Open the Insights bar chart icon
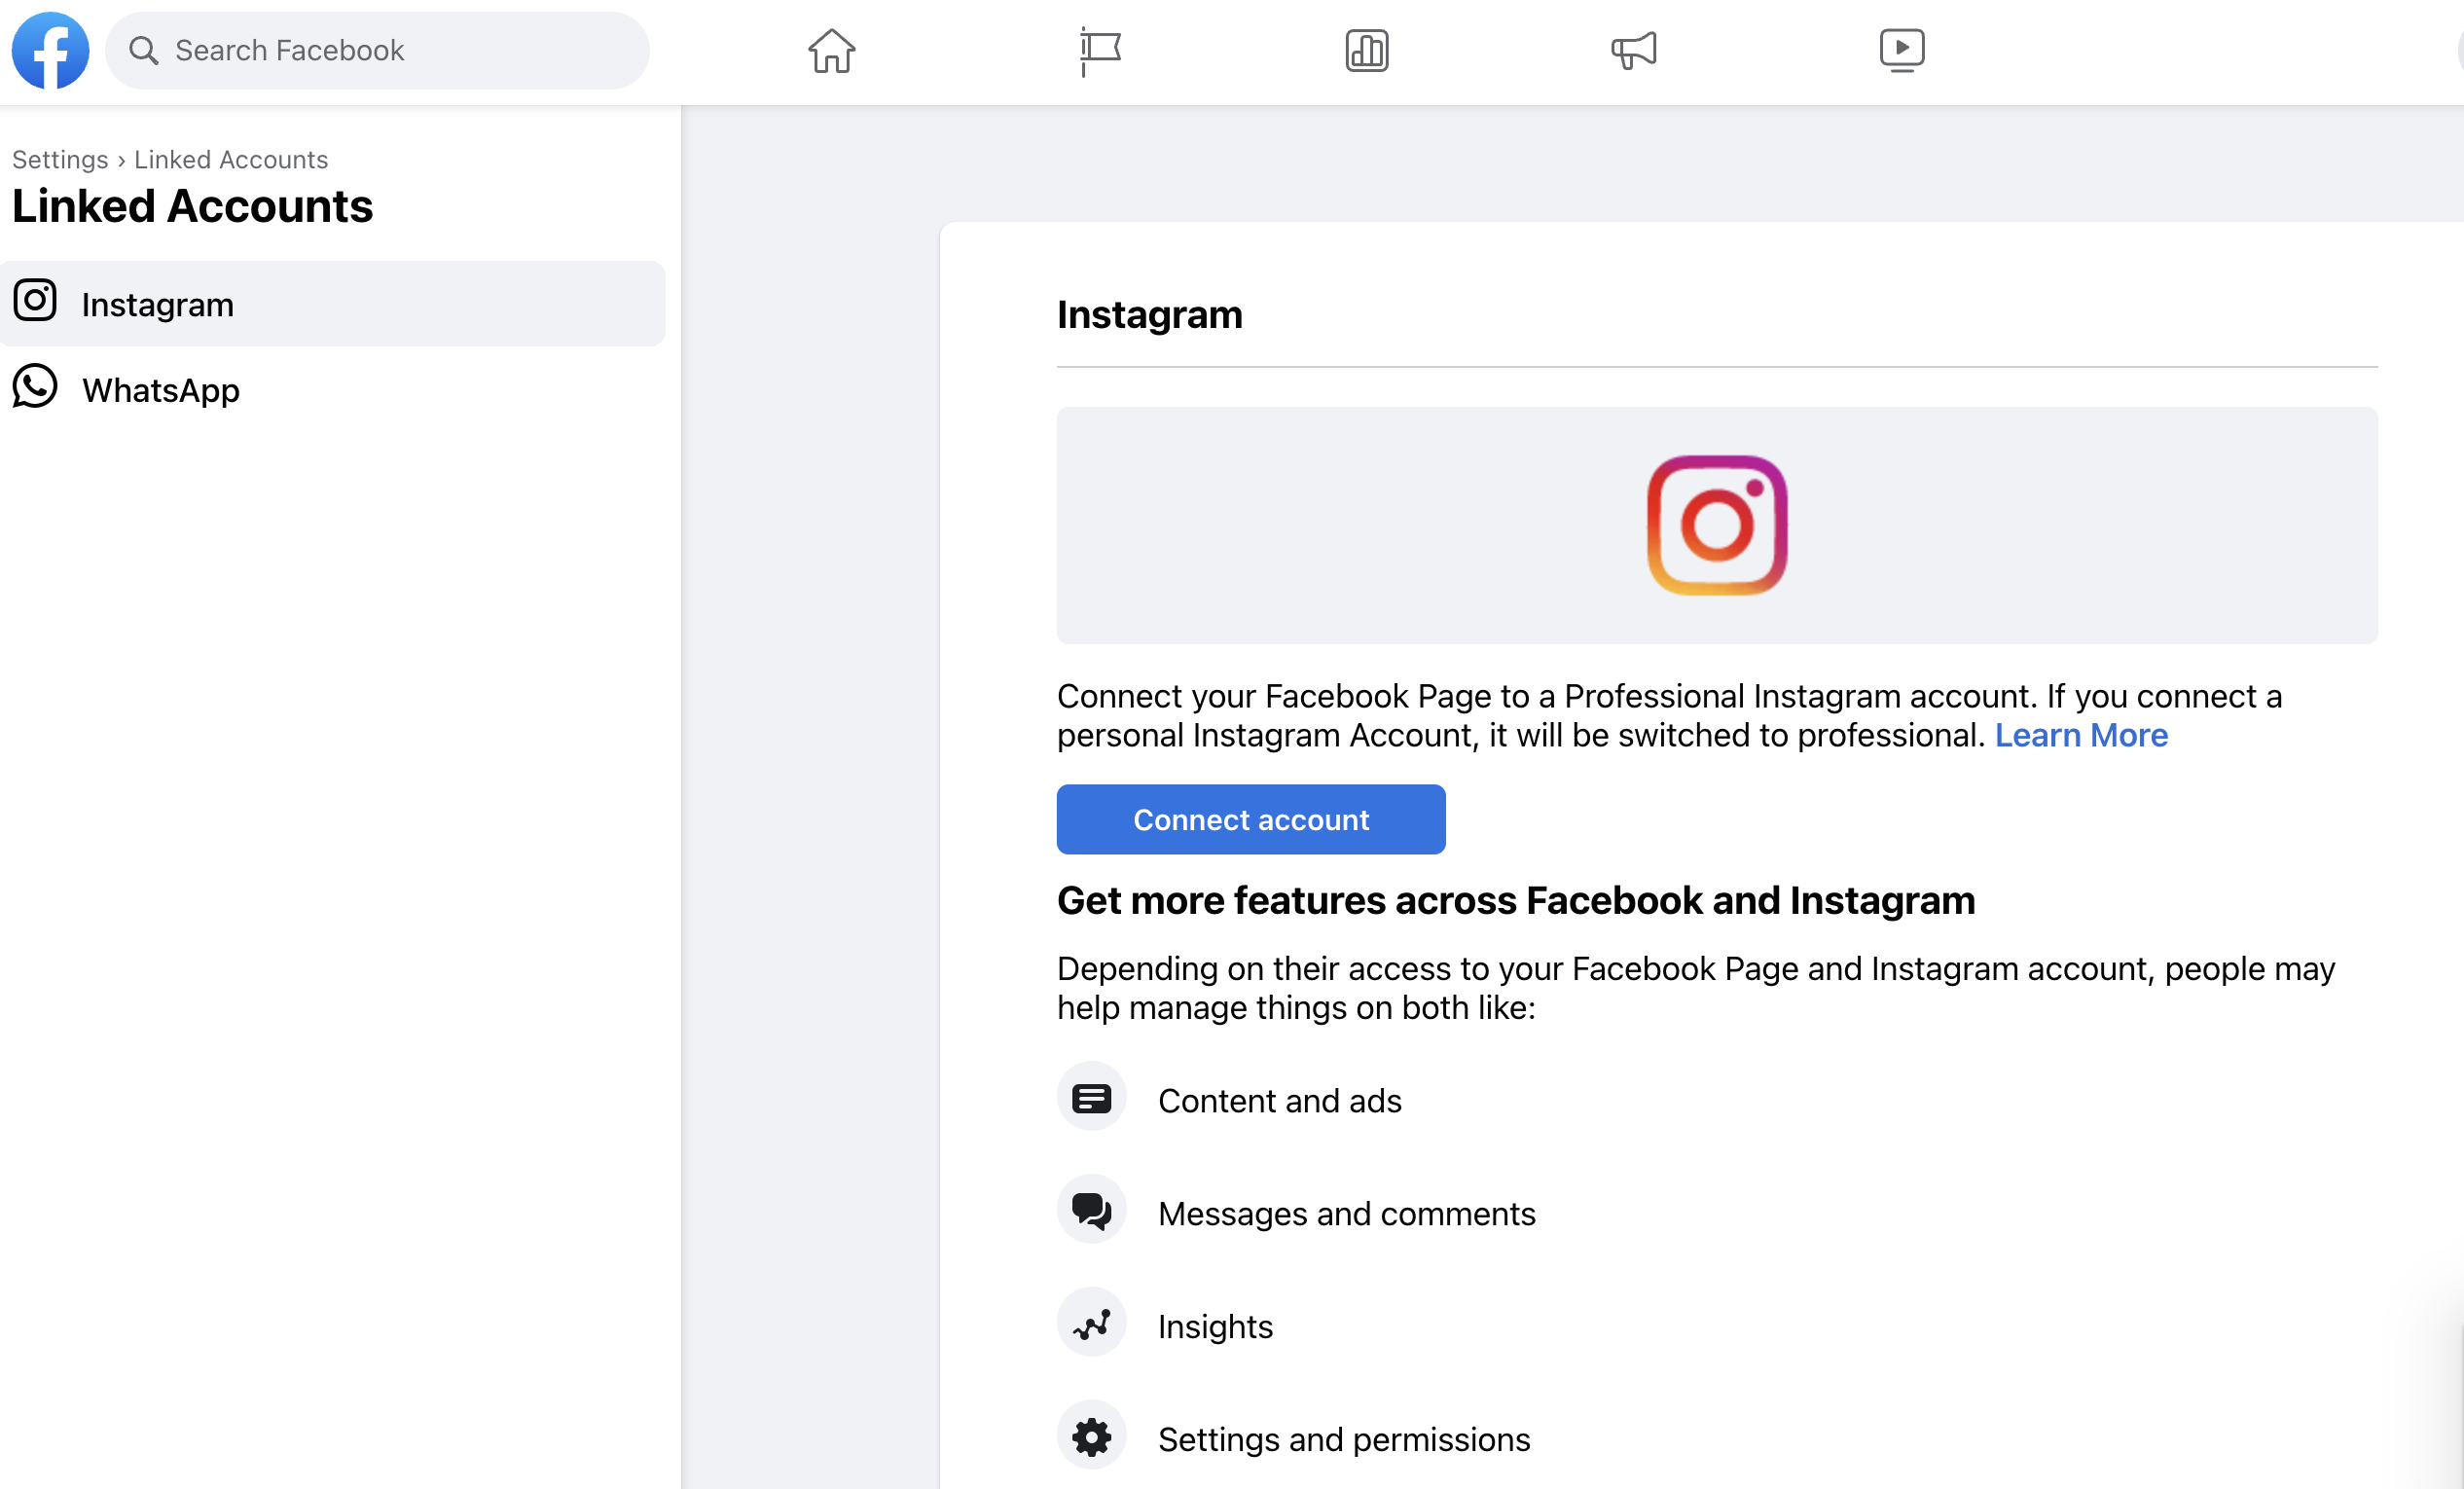The height and width of the screenshot is (1489, 2464). click(1366, 50)
